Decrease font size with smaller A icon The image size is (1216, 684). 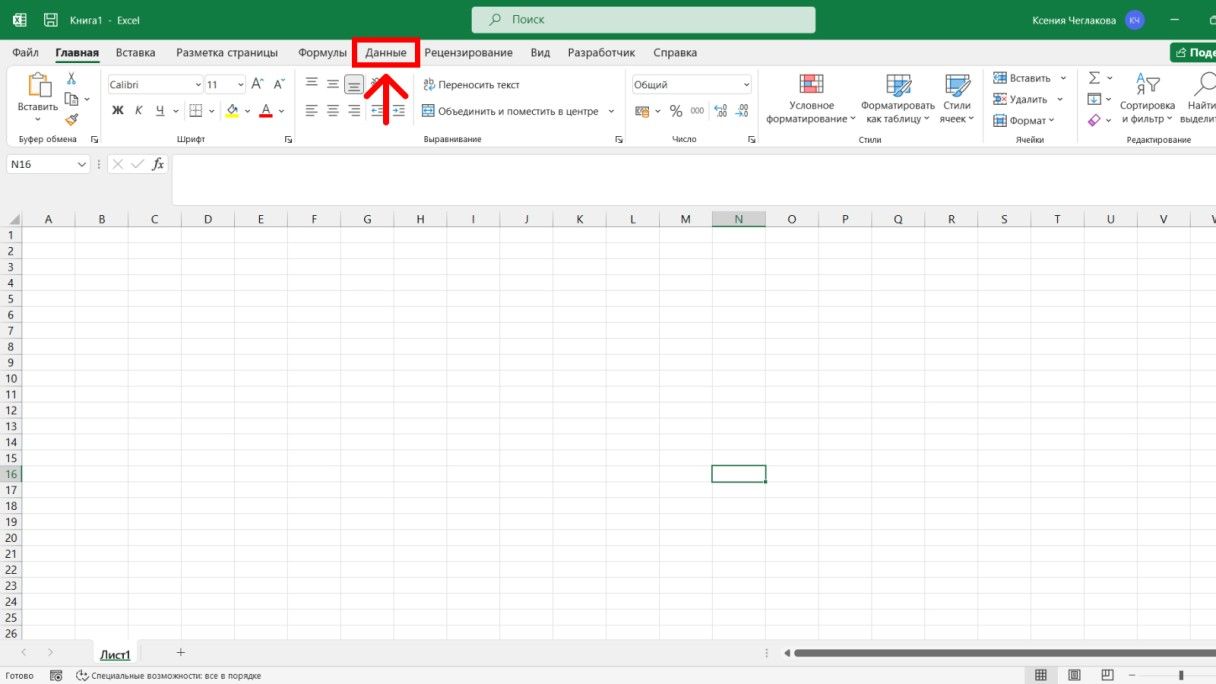coord(278,85)
